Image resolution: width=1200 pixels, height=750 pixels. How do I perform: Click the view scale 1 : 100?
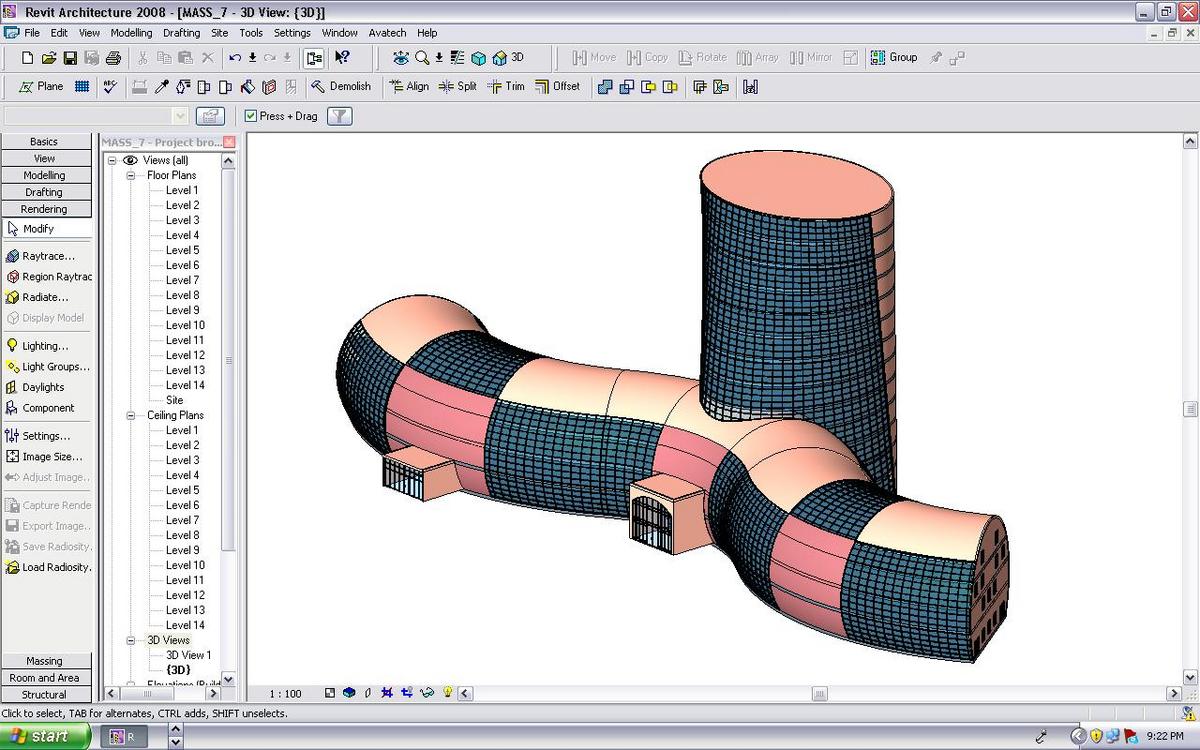(x=285, y=693)
